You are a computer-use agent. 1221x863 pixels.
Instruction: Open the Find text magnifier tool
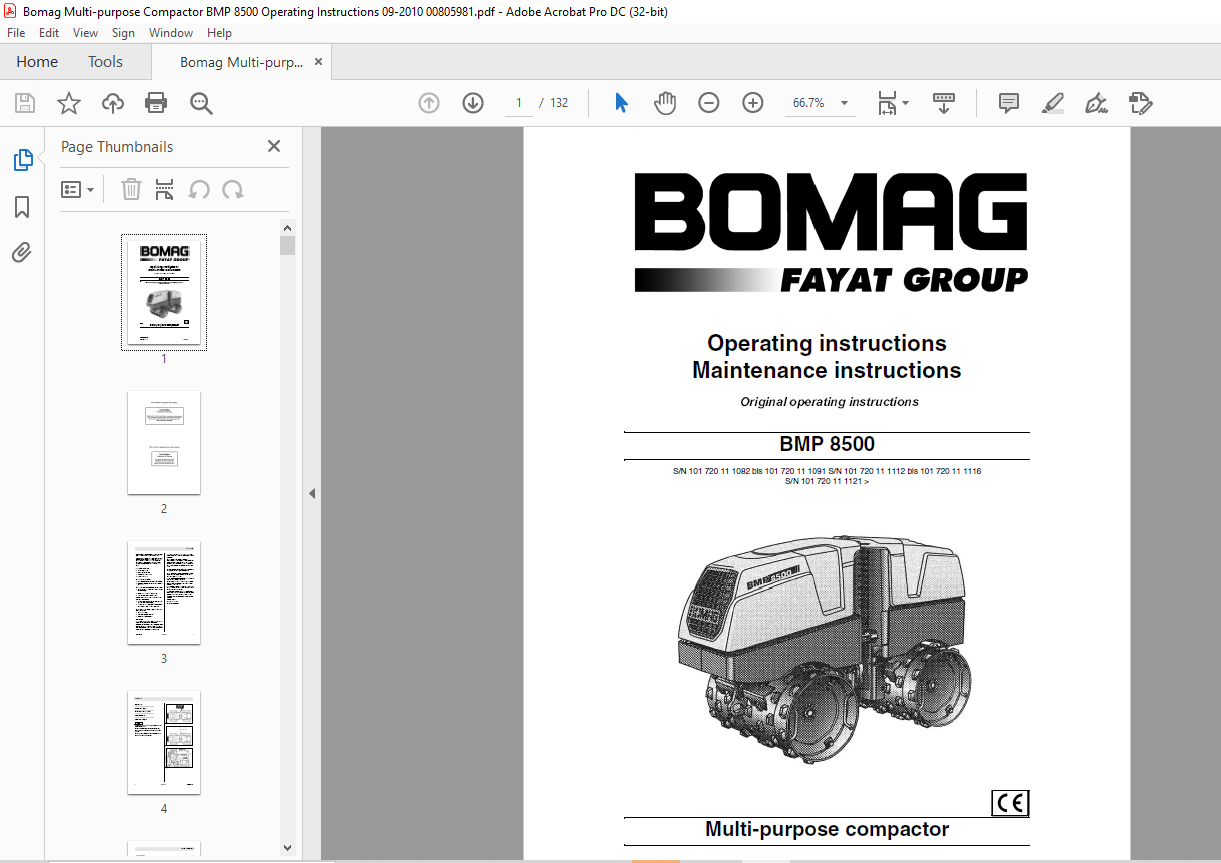click(x=201, y=103)
